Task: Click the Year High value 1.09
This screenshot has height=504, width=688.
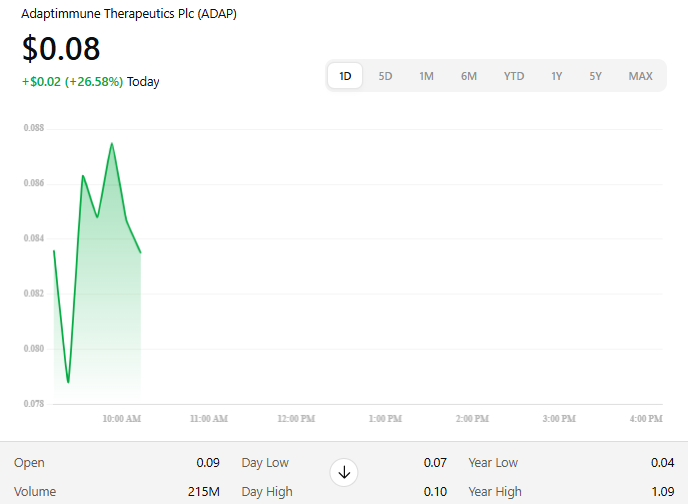Action: [x=663, y=491]
